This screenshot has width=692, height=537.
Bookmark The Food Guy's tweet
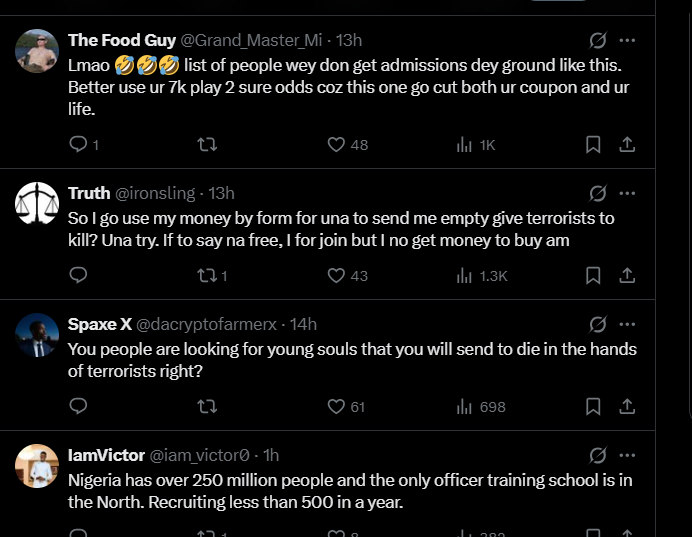point(593,144)
